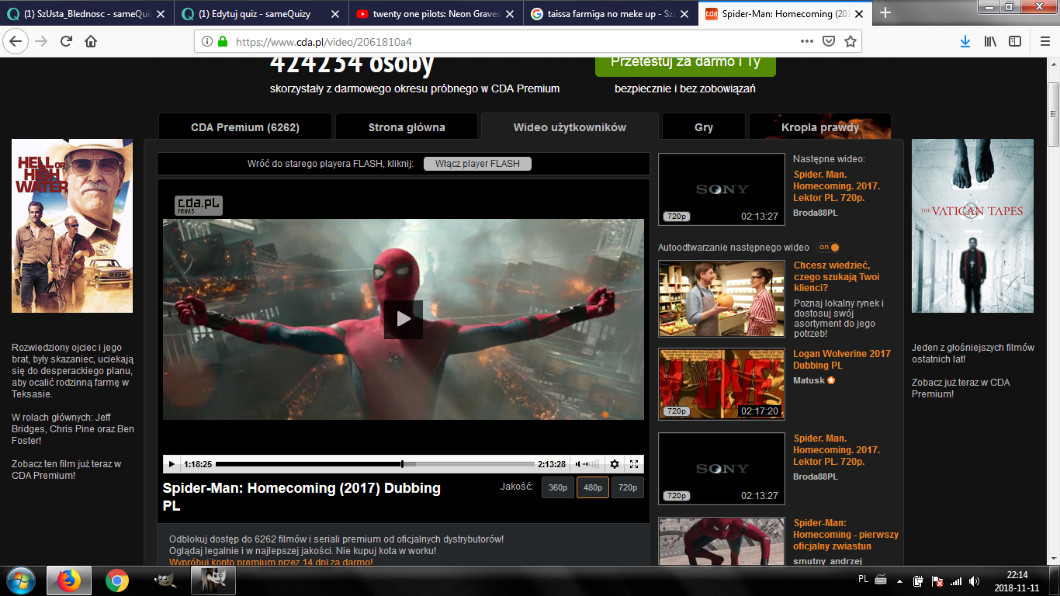
Task: Switch to the CDA Premium (6262) tab
Action: point(245,127)
